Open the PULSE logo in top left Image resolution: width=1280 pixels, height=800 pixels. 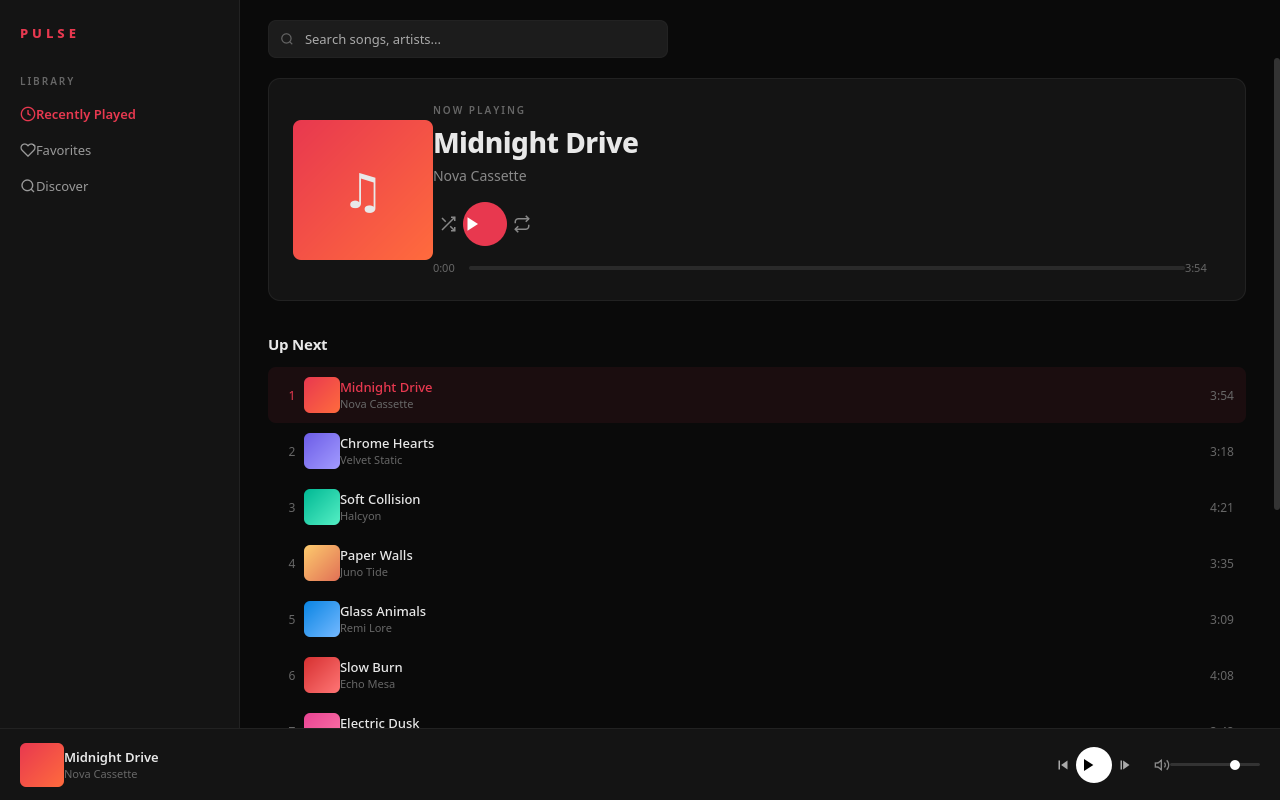point(48,32)
